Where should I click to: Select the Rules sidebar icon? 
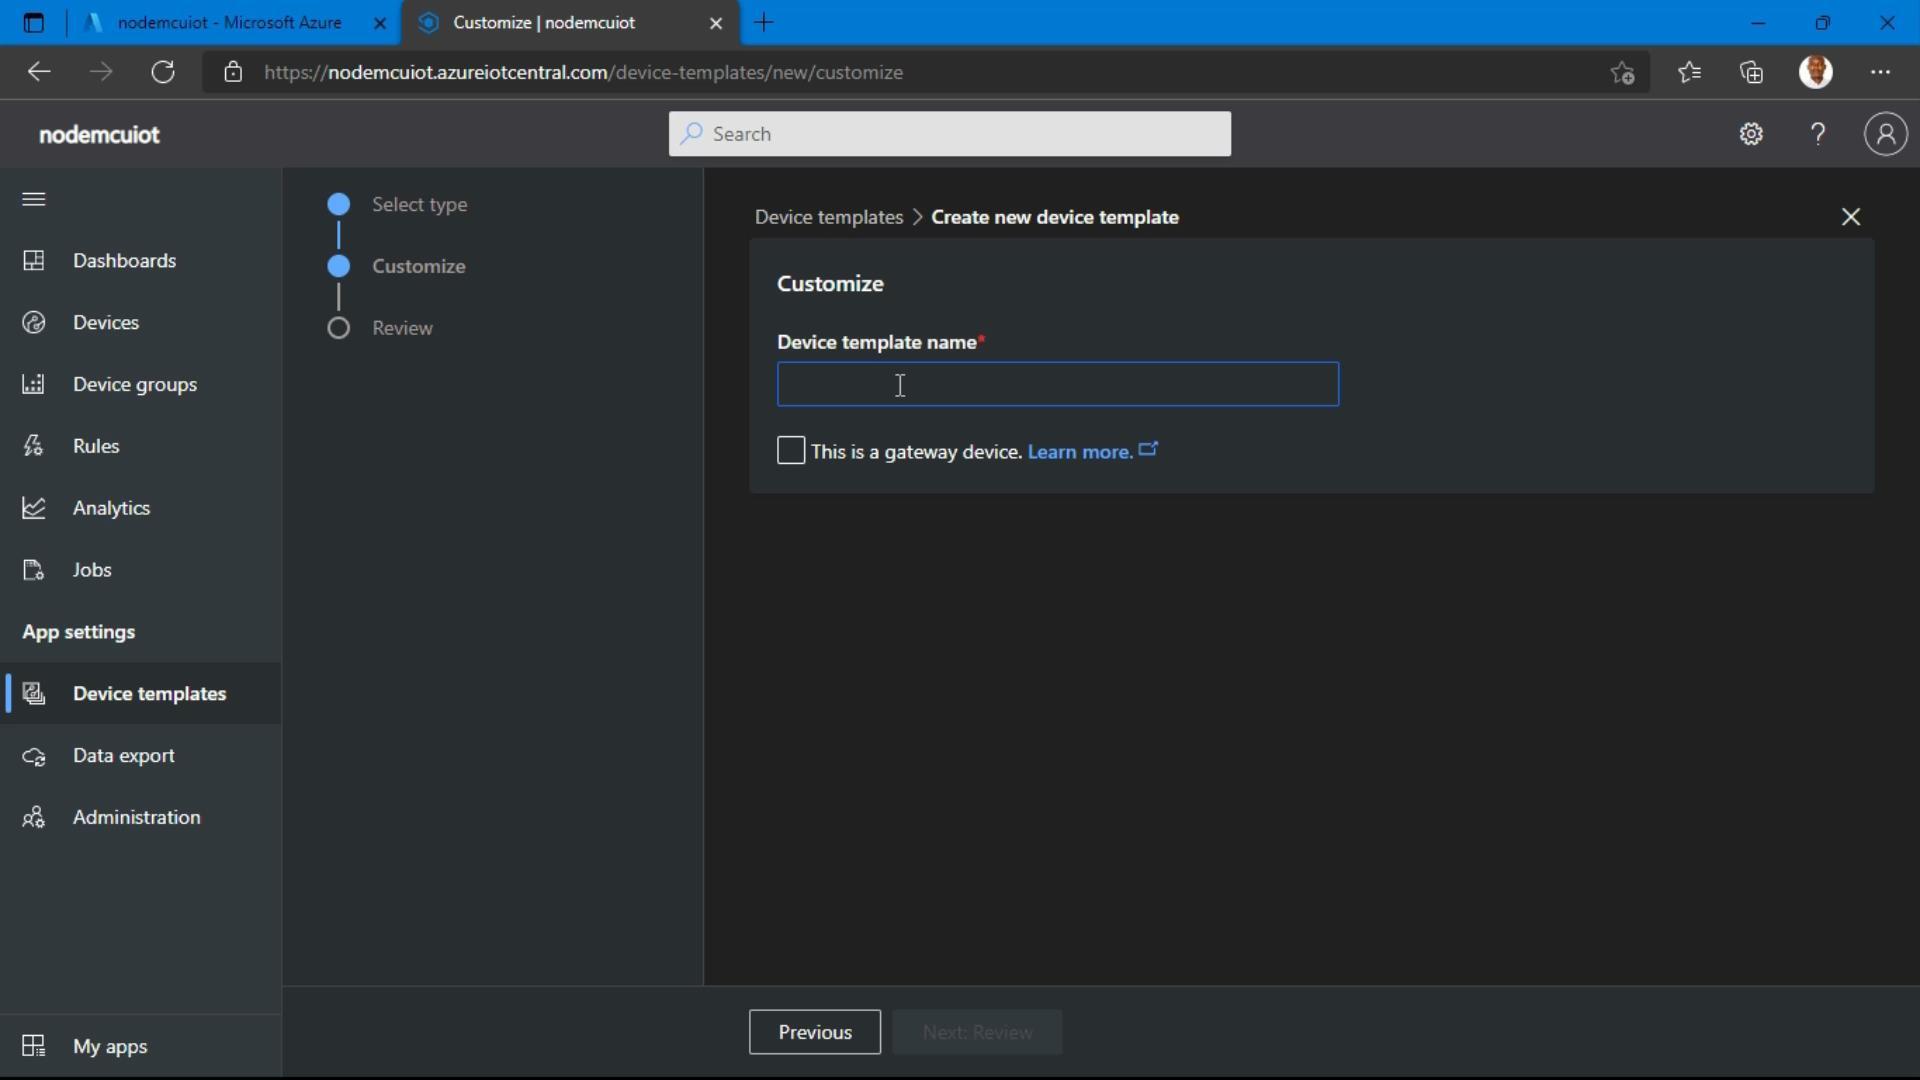click(34, 446)
